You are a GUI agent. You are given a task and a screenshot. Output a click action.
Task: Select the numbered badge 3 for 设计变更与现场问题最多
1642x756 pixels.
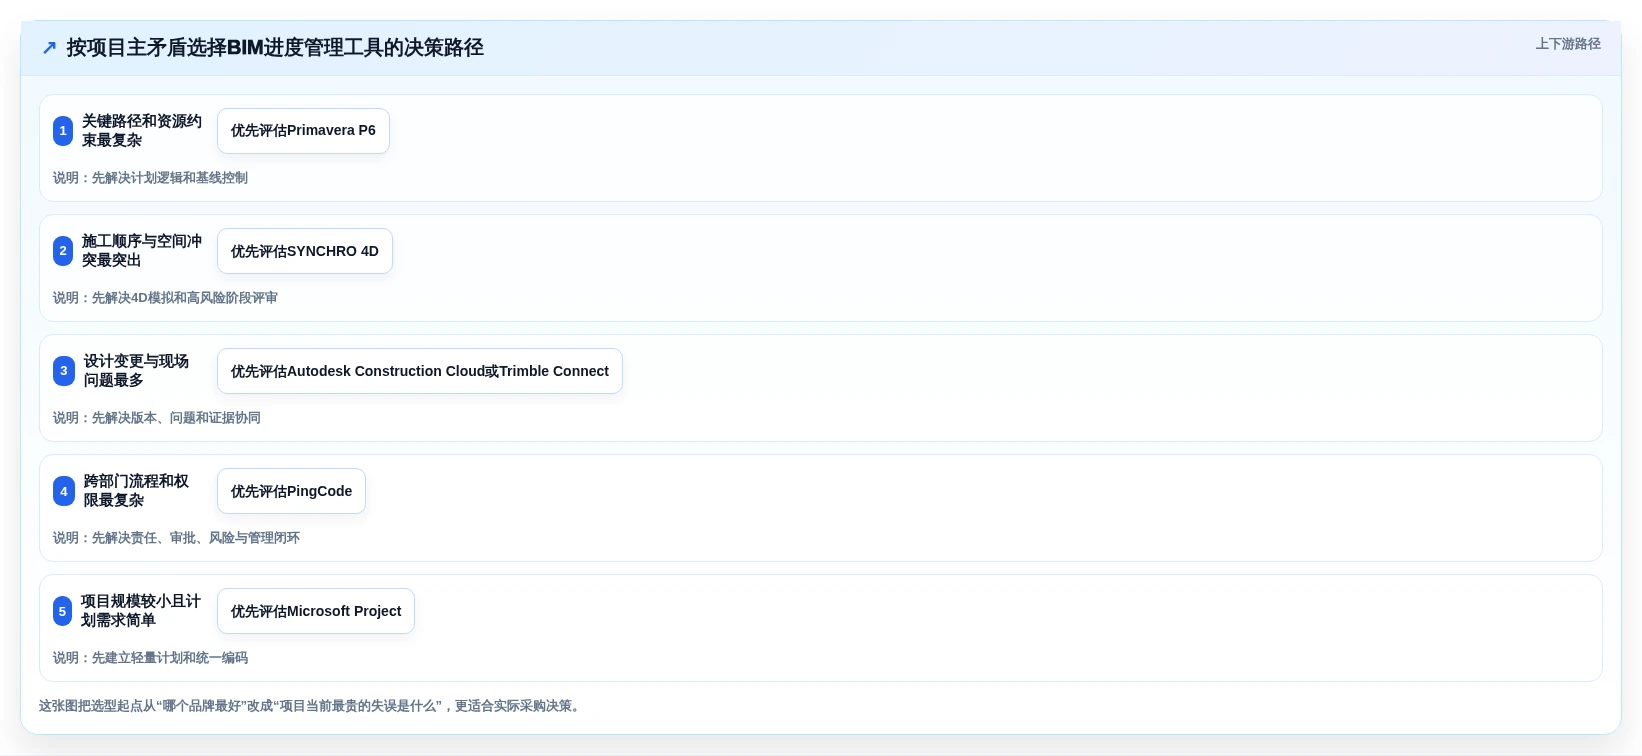[64, 371]
